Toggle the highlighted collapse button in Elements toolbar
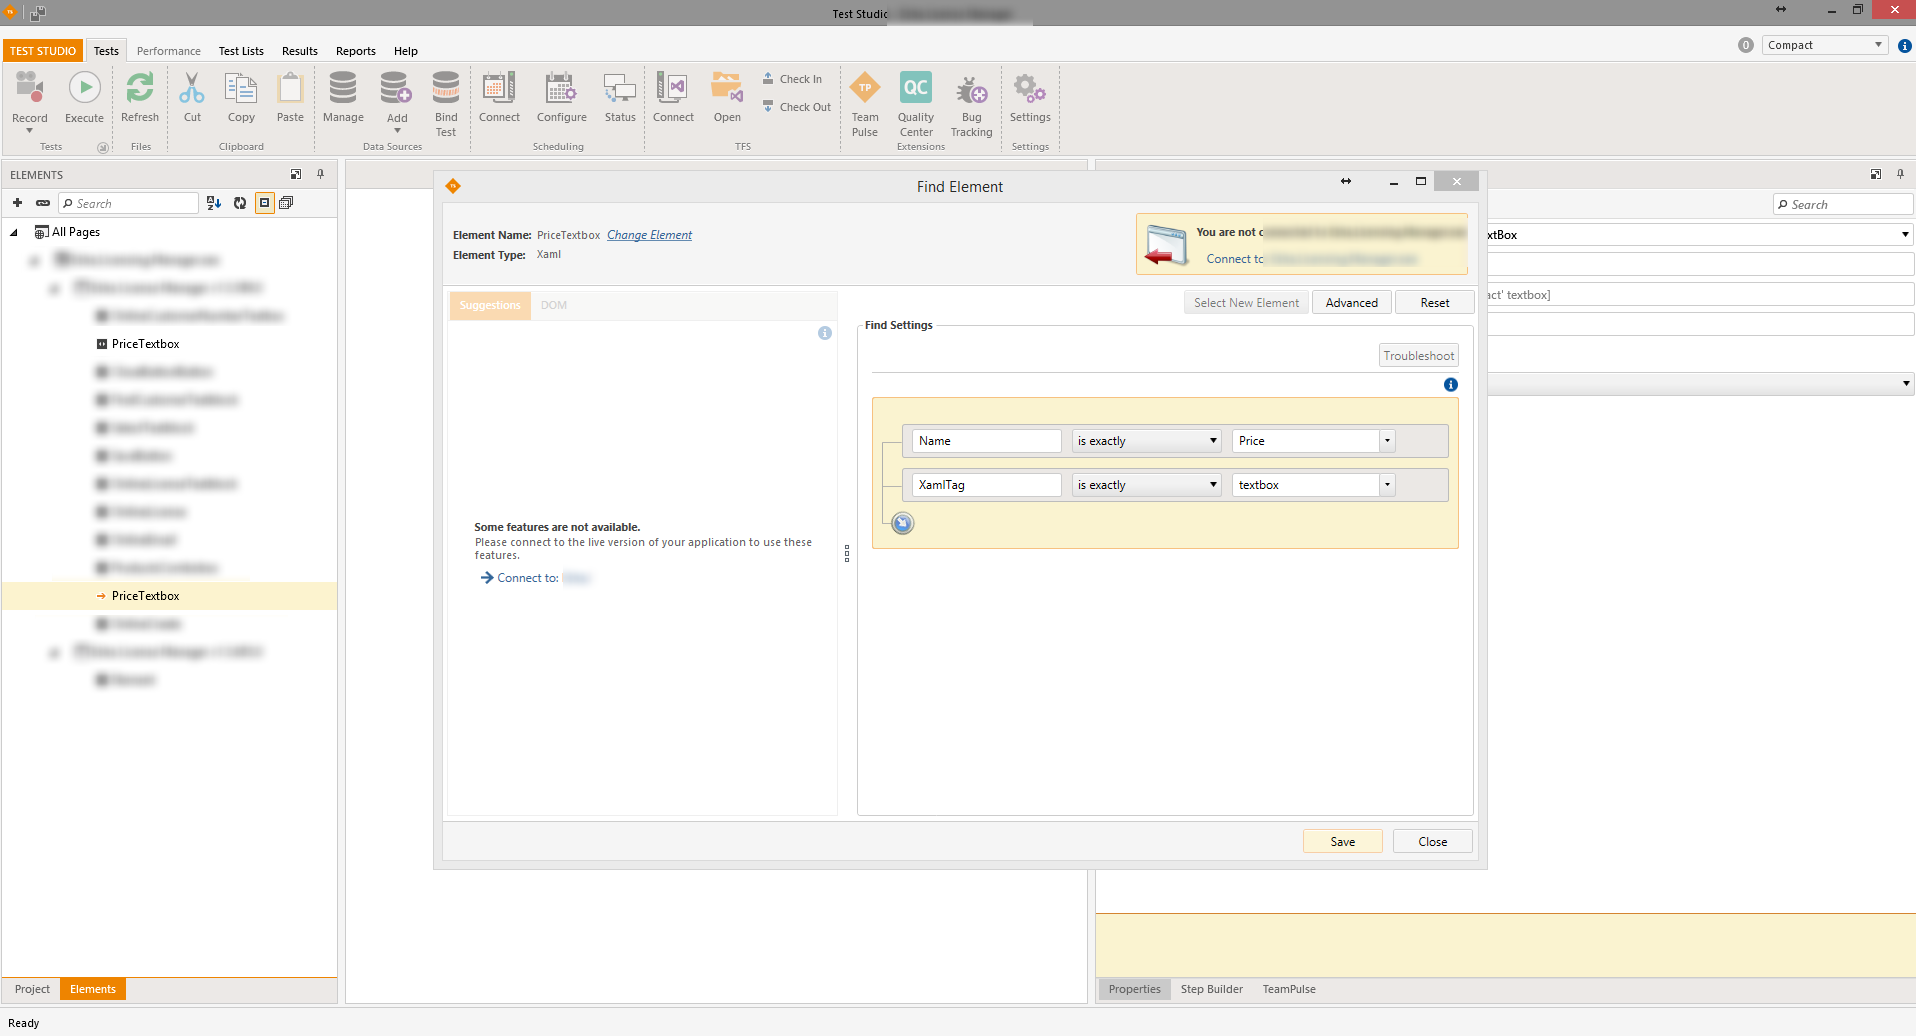 point(264,203)
